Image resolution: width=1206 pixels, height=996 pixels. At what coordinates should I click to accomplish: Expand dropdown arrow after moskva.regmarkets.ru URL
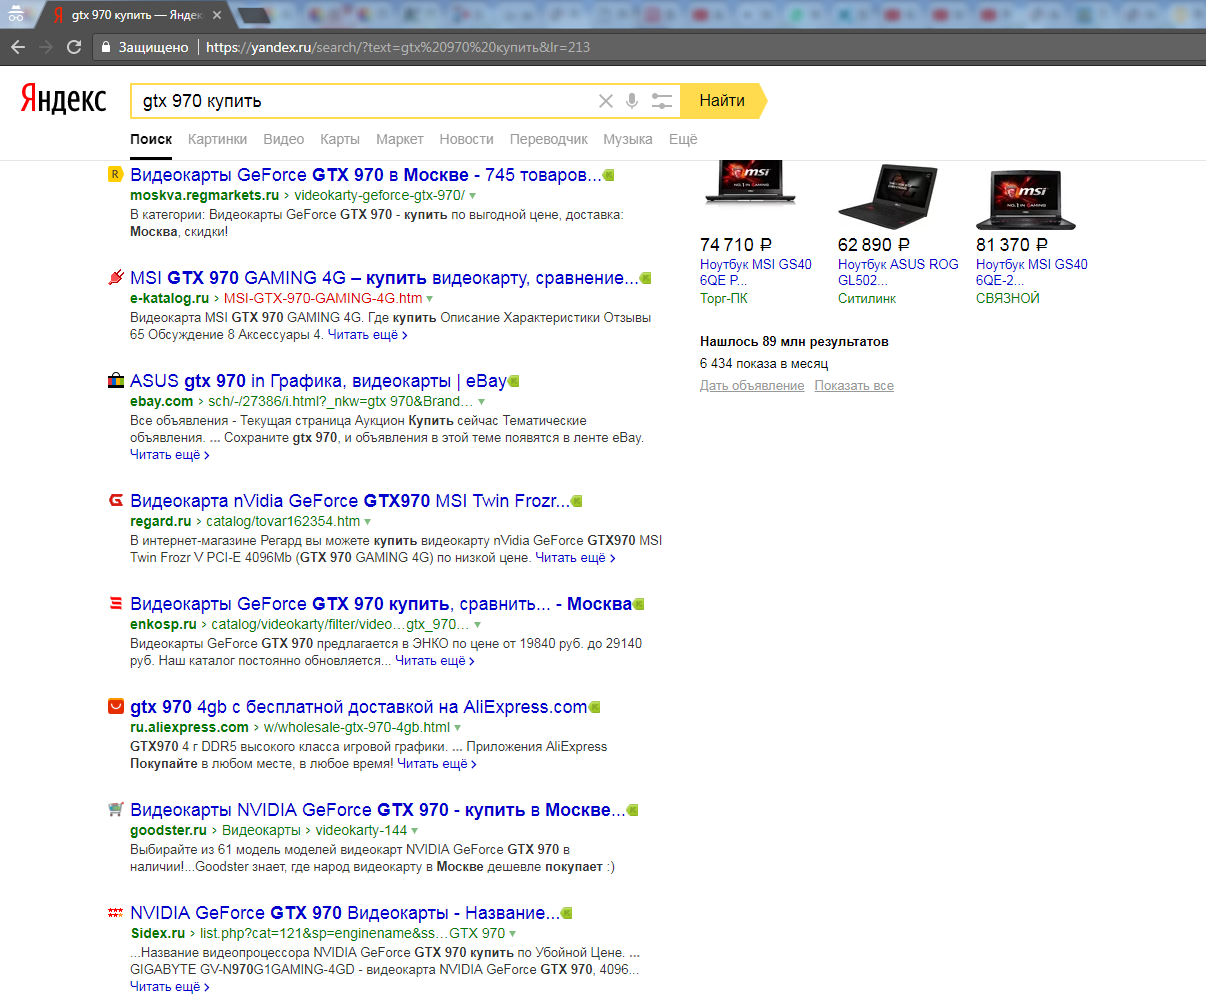point(473,196)
